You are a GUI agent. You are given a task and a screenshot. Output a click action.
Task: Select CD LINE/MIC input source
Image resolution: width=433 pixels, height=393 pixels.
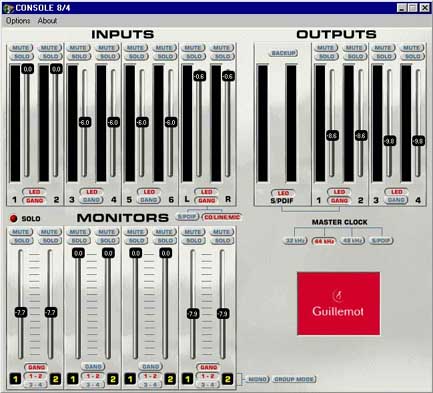point(222,217)
